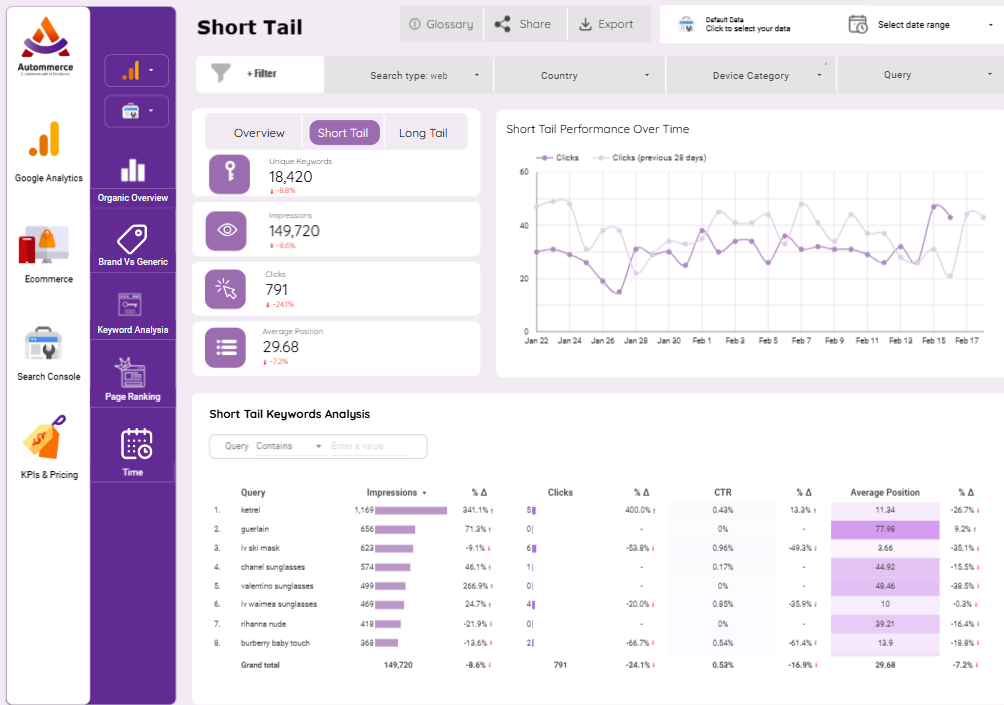Click the Glossary info icon
This screenshot has height=705, width=1004.
(x=415, y=24)
